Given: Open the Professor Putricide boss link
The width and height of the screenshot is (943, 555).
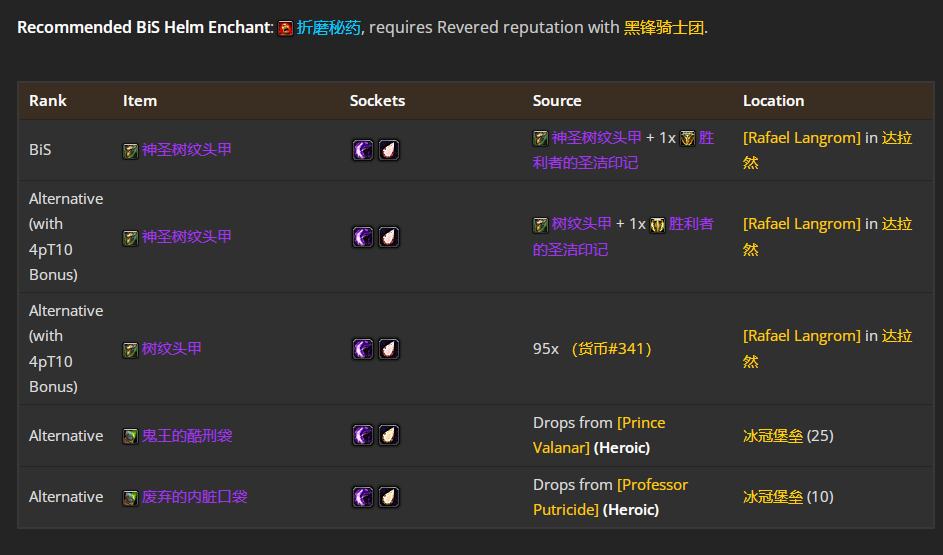Looking at the screenshot, I should 652,485.
